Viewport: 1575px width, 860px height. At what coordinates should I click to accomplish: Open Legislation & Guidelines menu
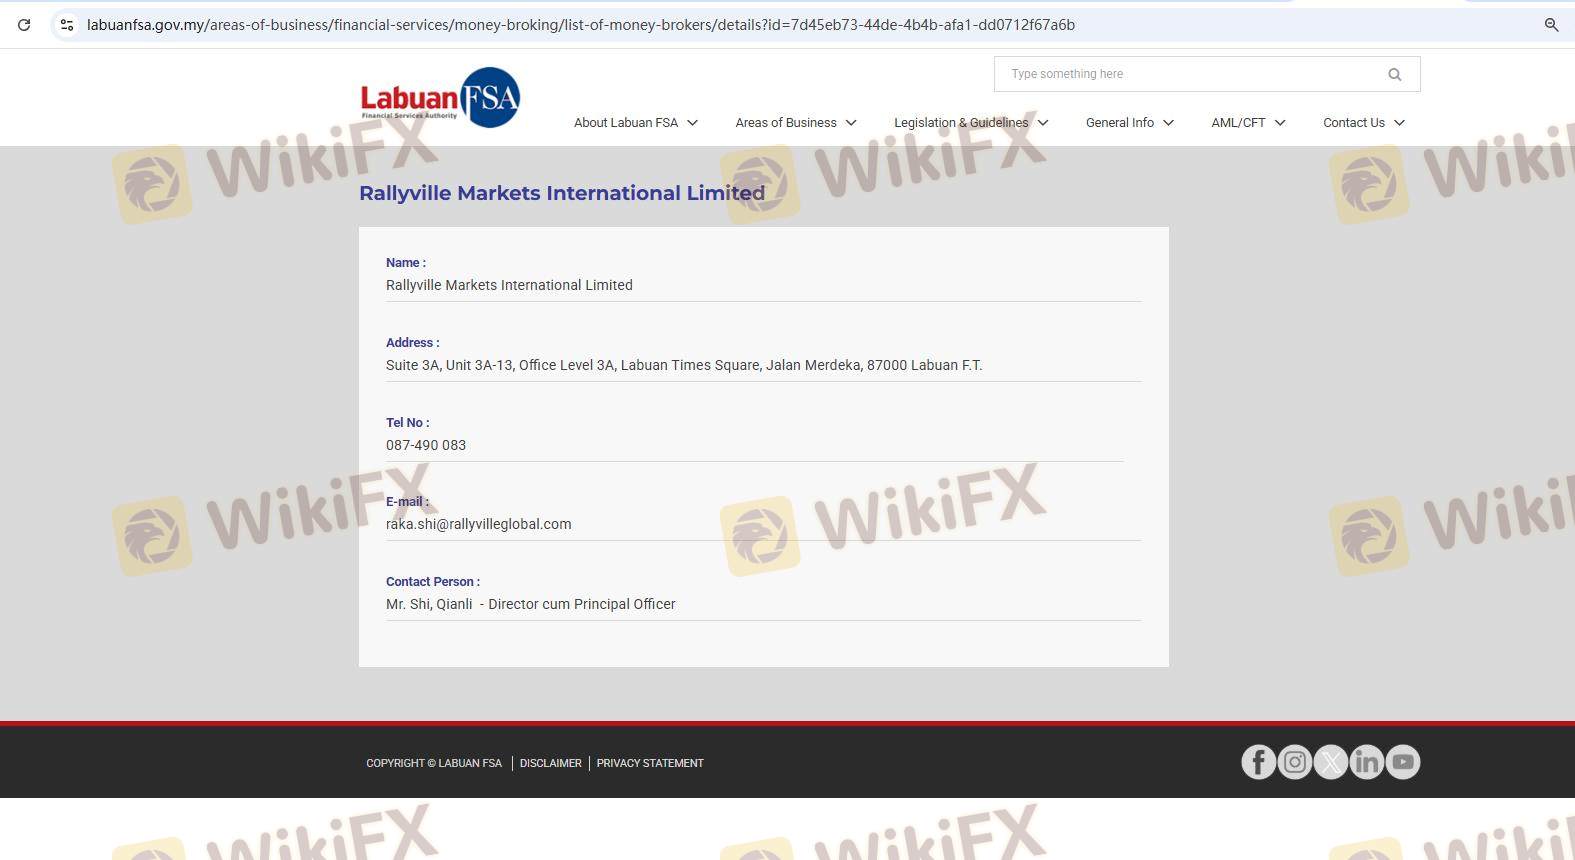pos(960,123)
